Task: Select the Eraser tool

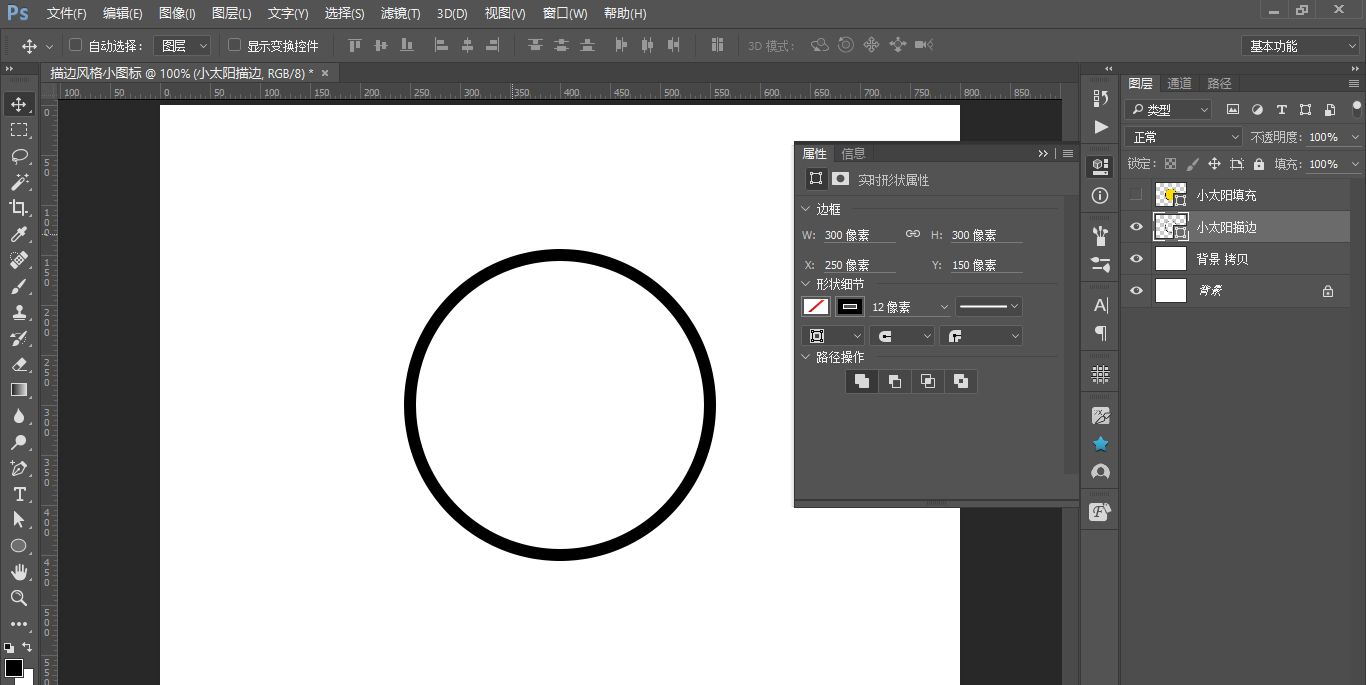Action: click(x=19, y=364)
